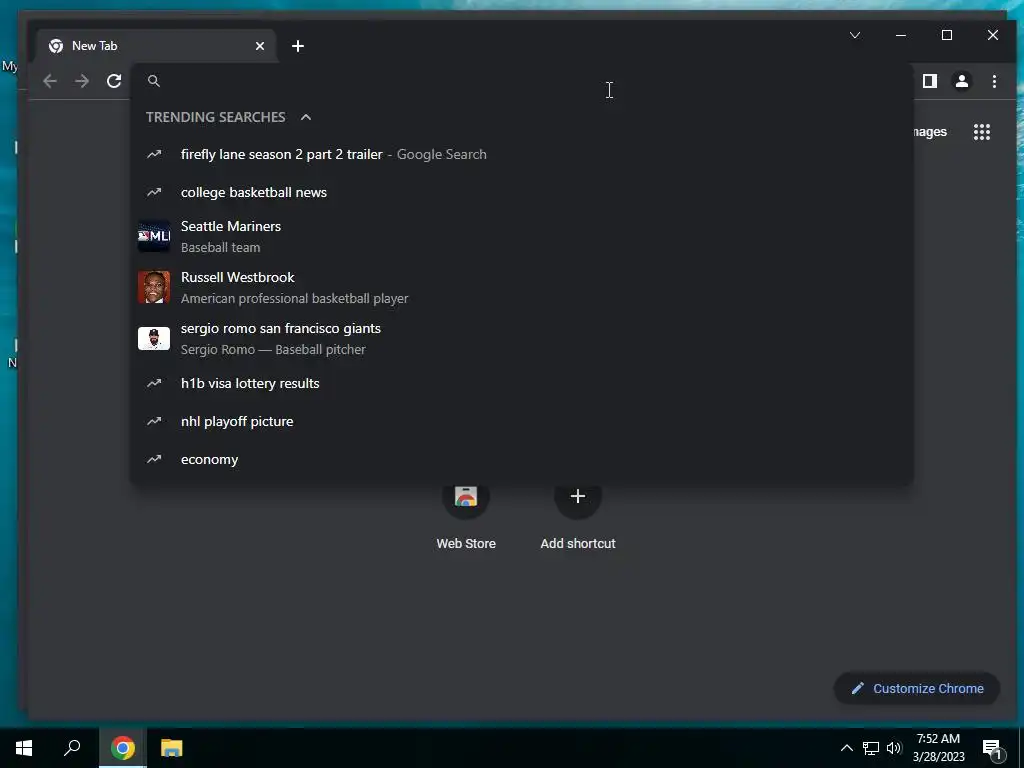The width and height of the screenshot is (1024, 768).
Task: Select economy trending suggestion
Action: (522, 460)
